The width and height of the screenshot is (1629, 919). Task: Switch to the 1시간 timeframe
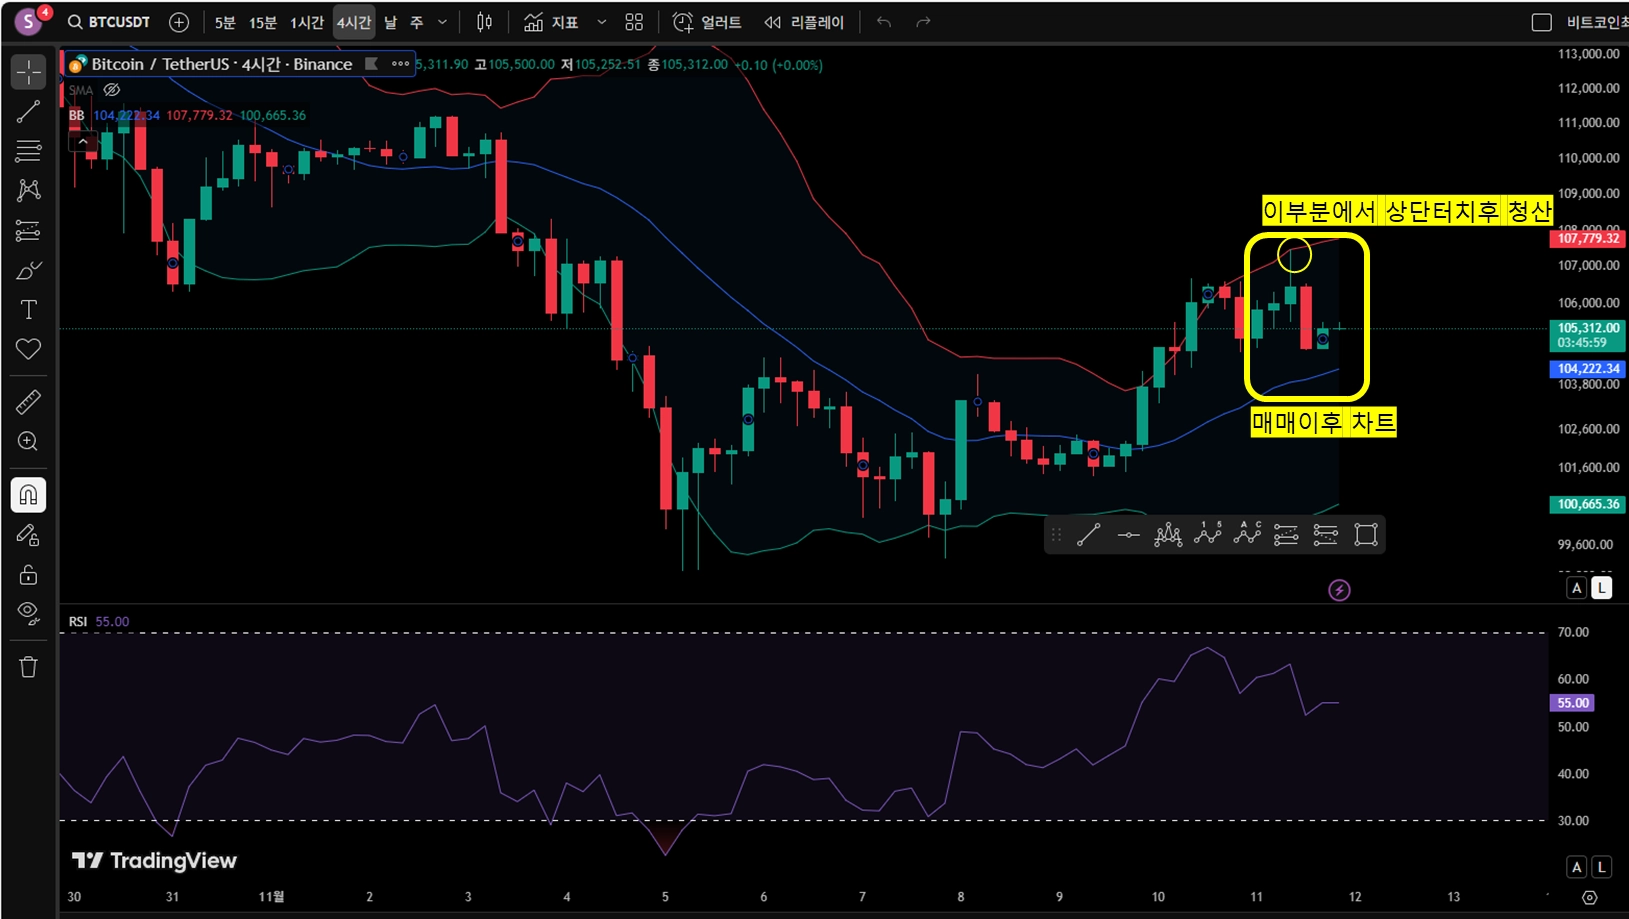pyautogui.click(x=307, y=22)
